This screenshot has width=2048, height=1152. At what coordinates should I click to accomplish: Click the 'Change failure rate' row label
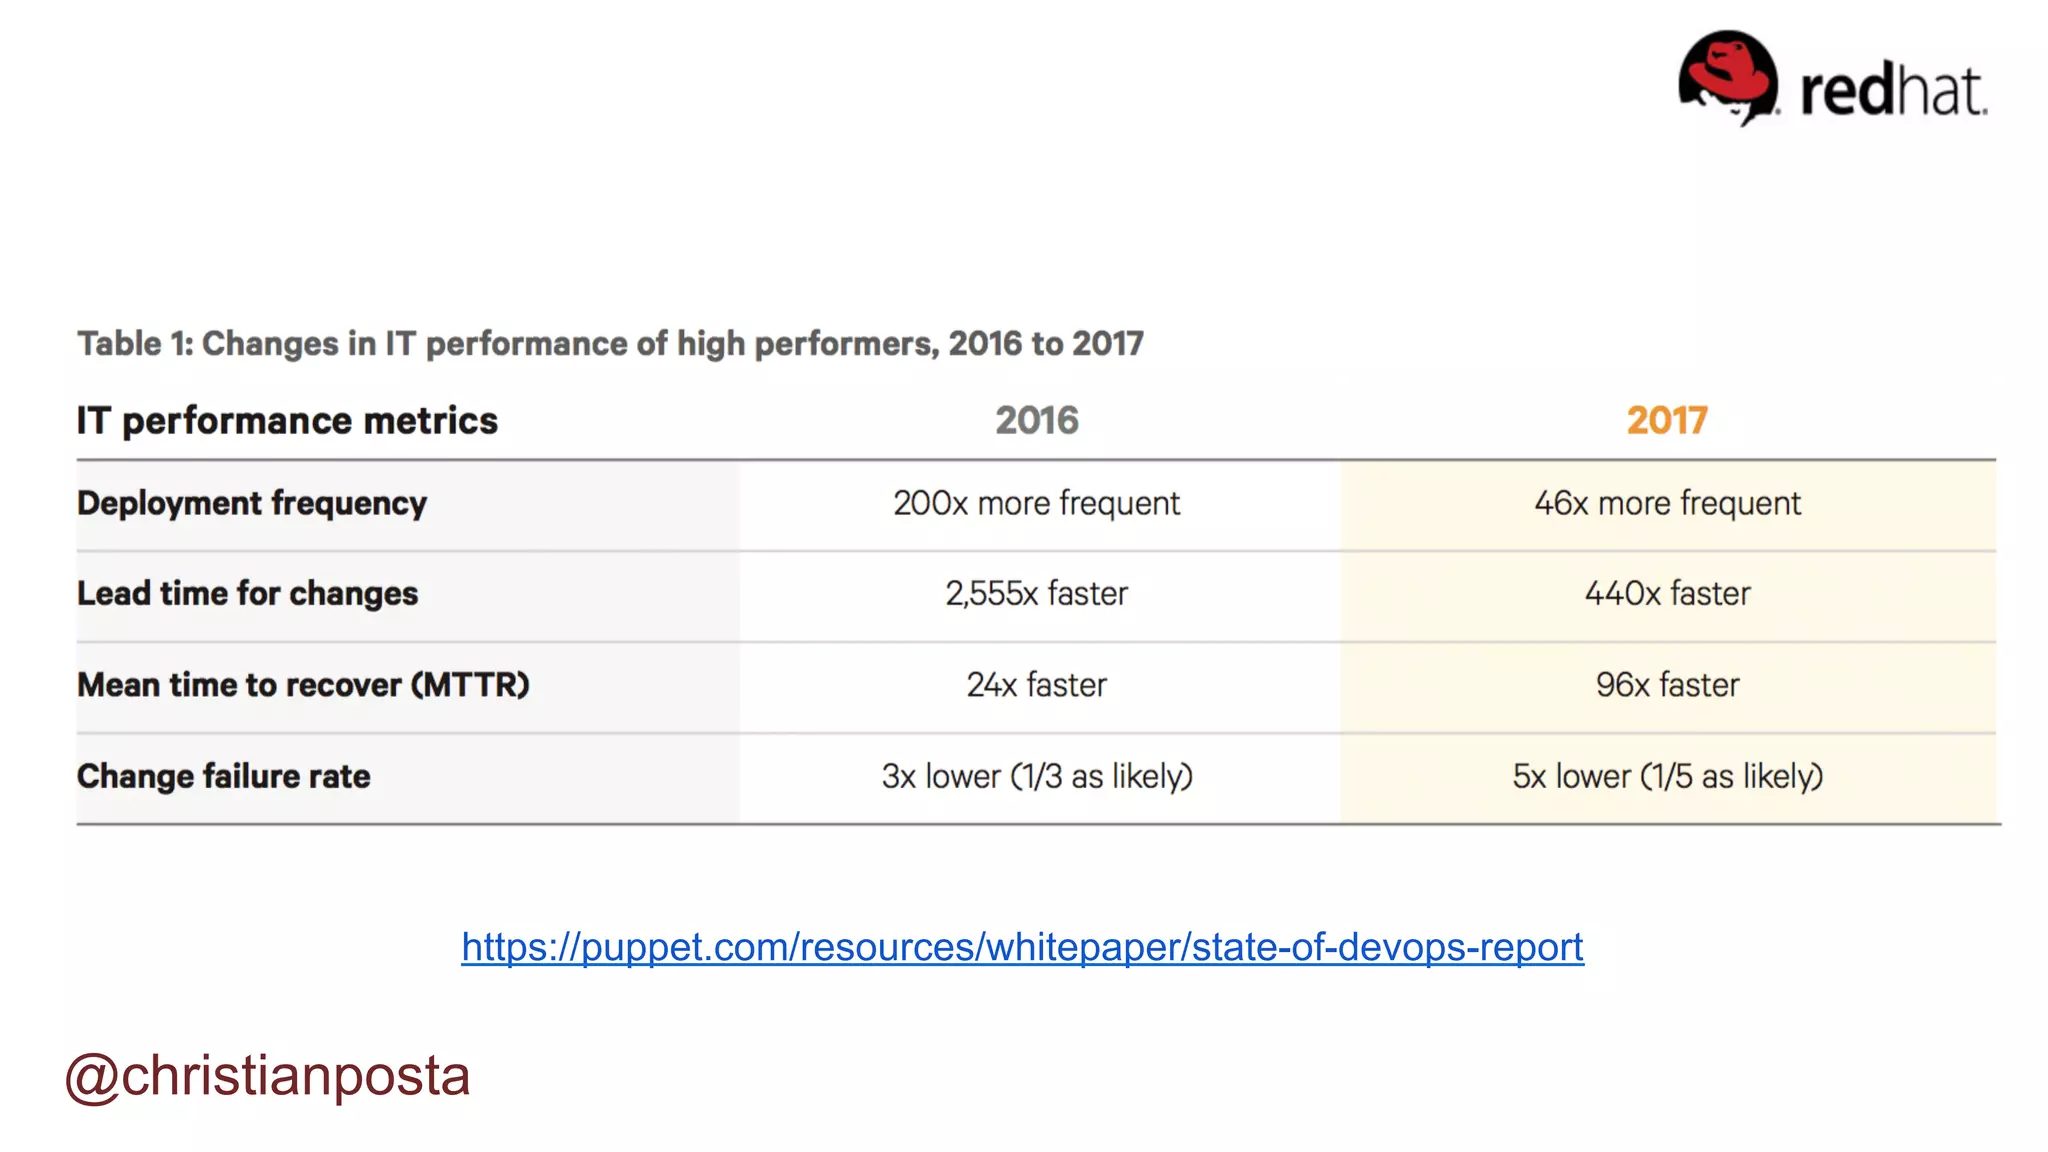224,776
